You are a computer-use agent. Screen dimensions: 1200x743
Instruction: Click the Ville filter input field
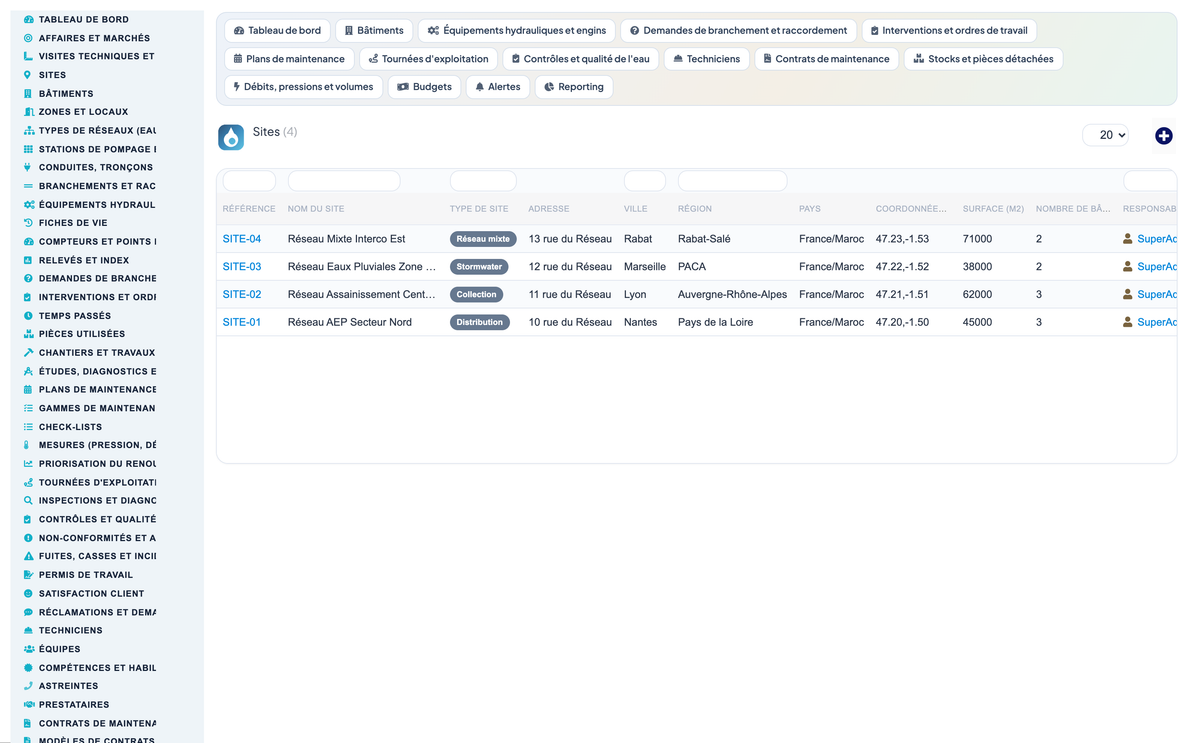click(x=645, y=181)
